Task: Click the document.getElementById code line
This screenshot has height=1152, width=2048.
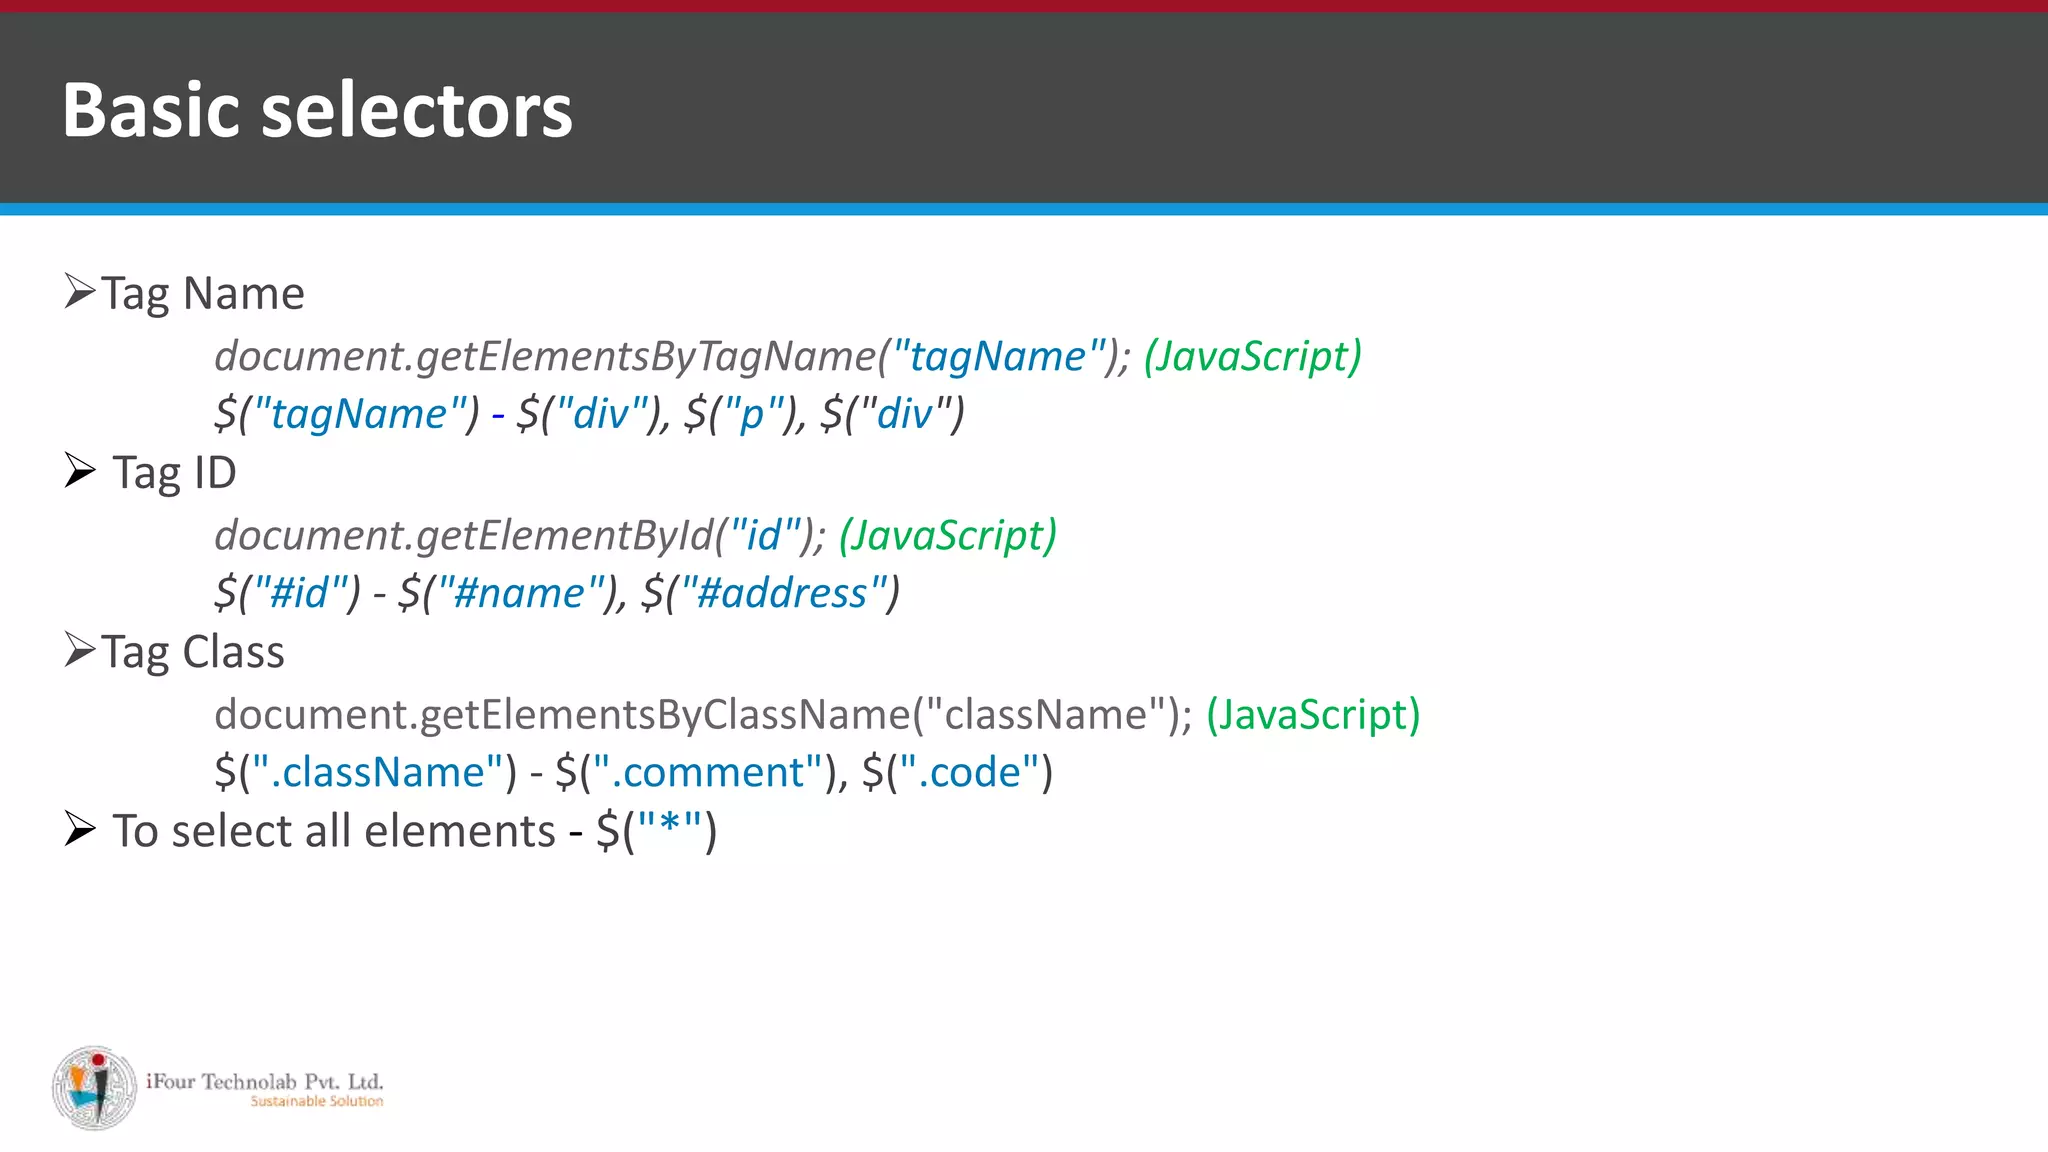Action: coord(636,535)
